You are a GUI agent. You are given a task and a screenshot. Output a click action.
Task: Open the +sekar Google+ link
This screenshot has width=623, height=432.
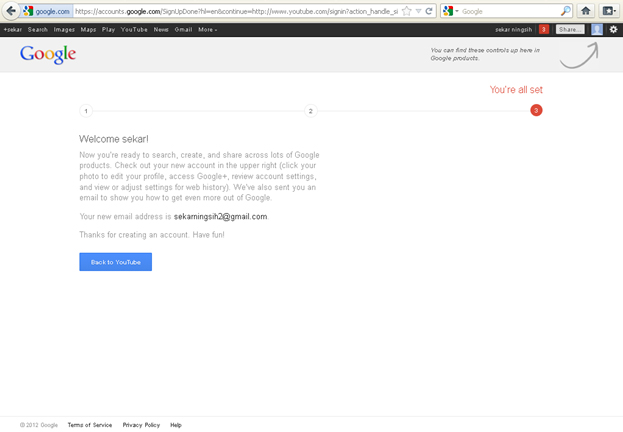tap(13, 29)
